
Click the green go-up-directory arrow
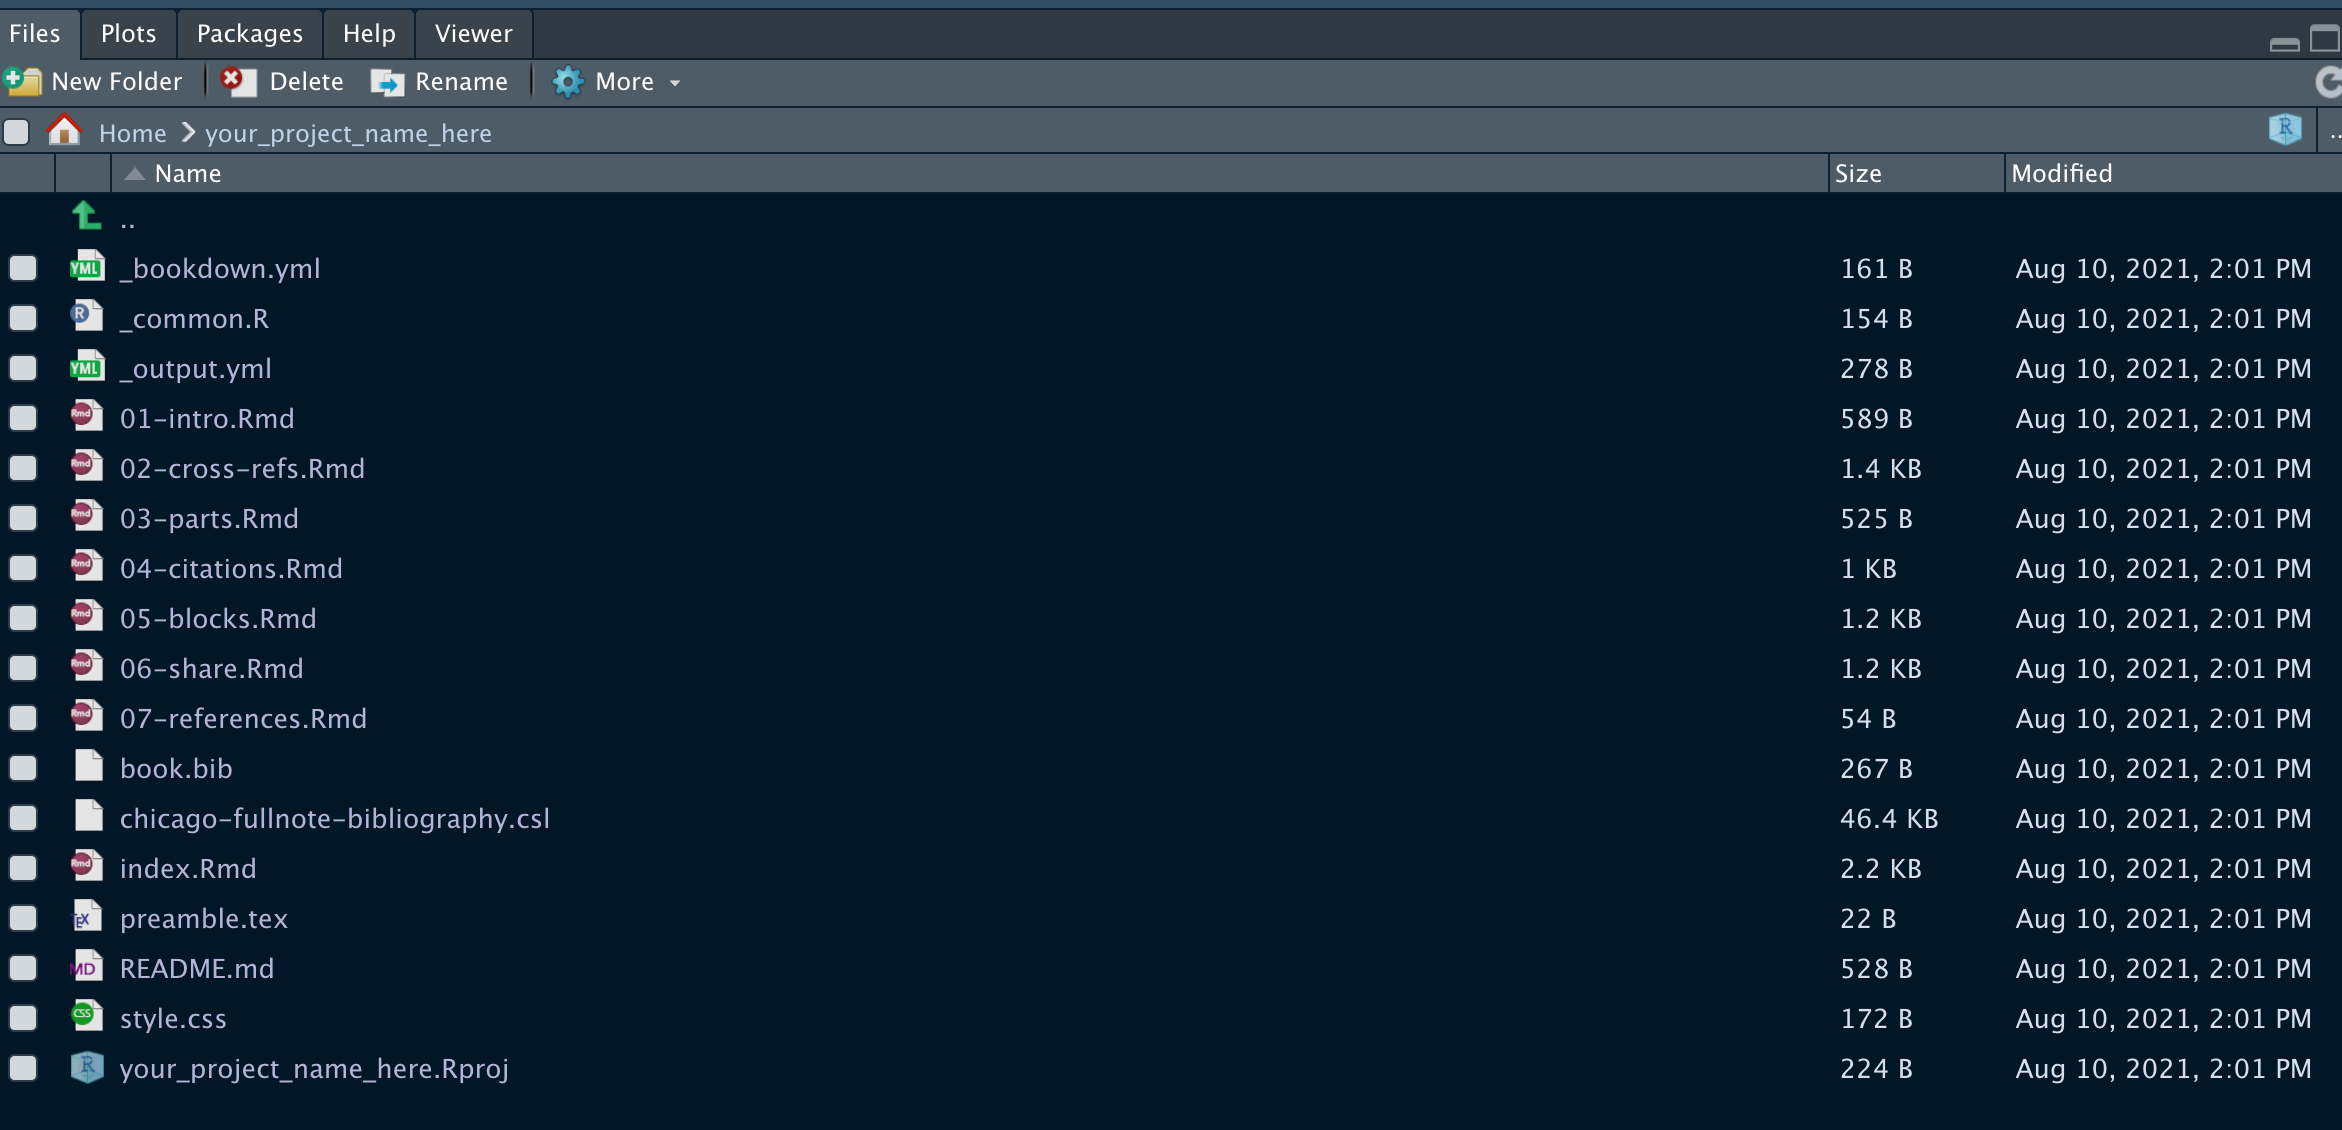[86, 215]
